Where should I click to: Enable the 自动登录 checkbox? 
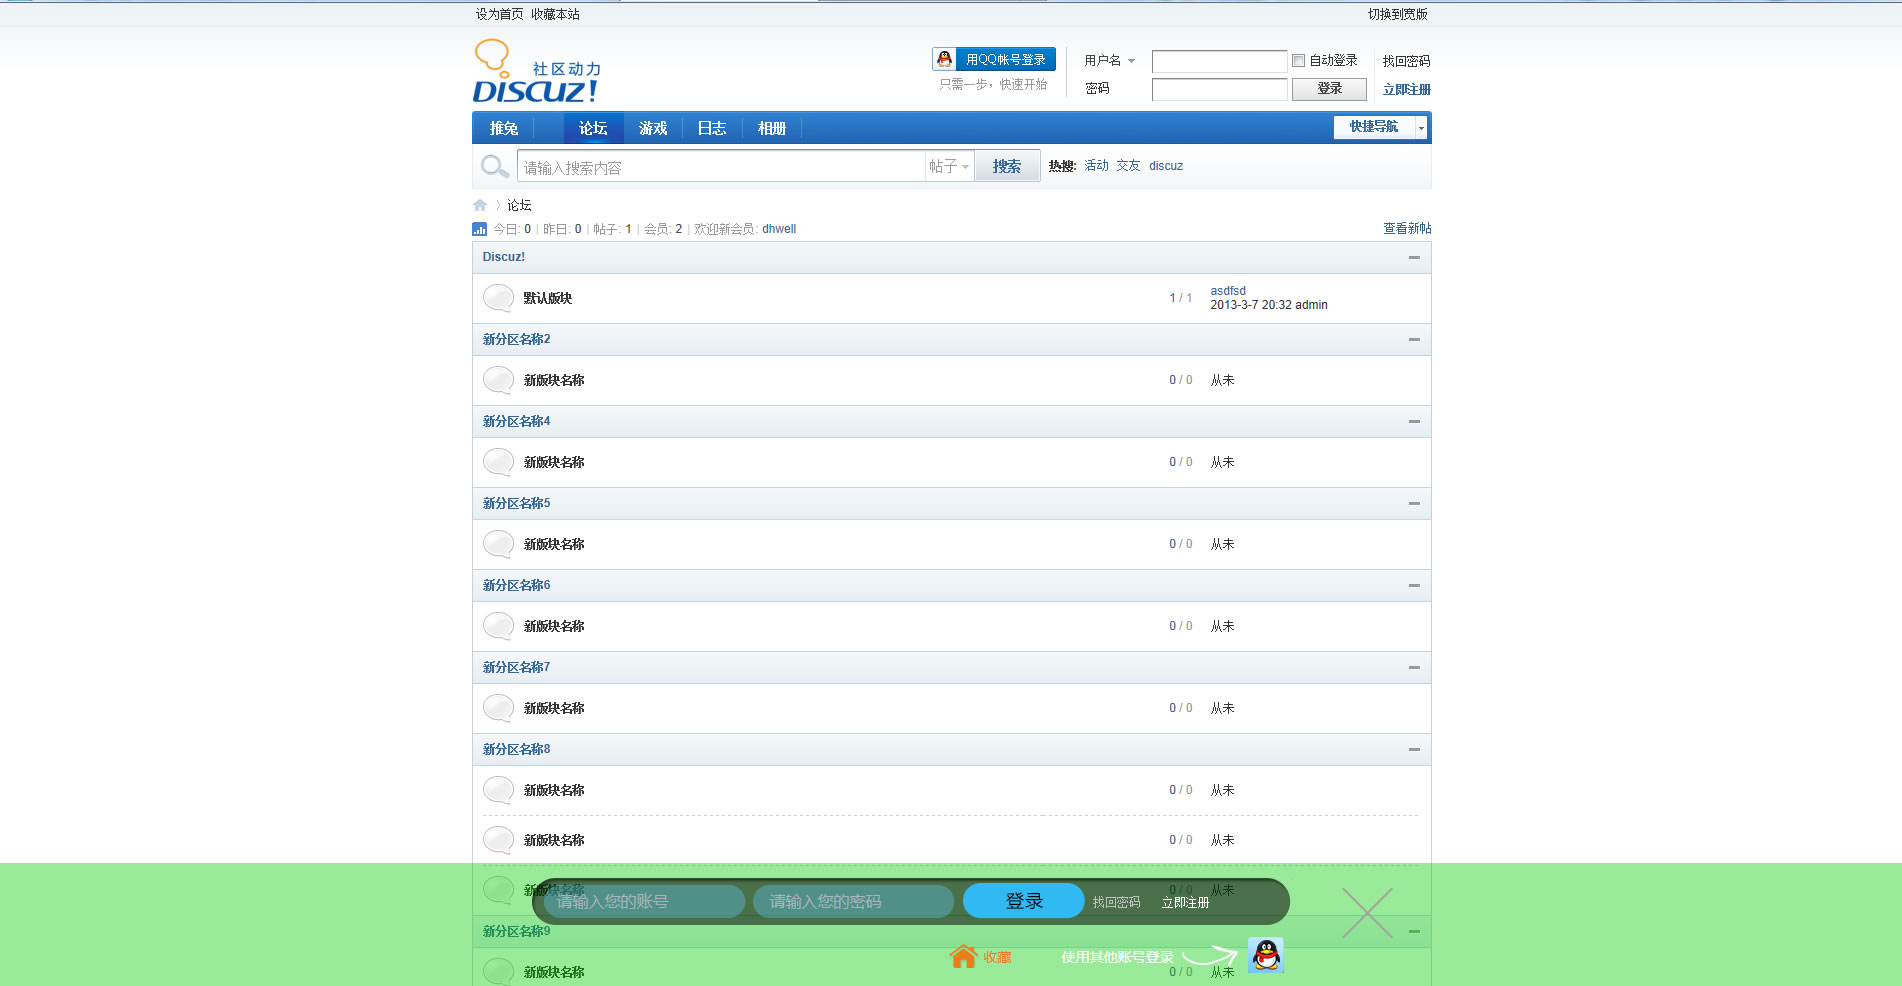[1298, 61]
